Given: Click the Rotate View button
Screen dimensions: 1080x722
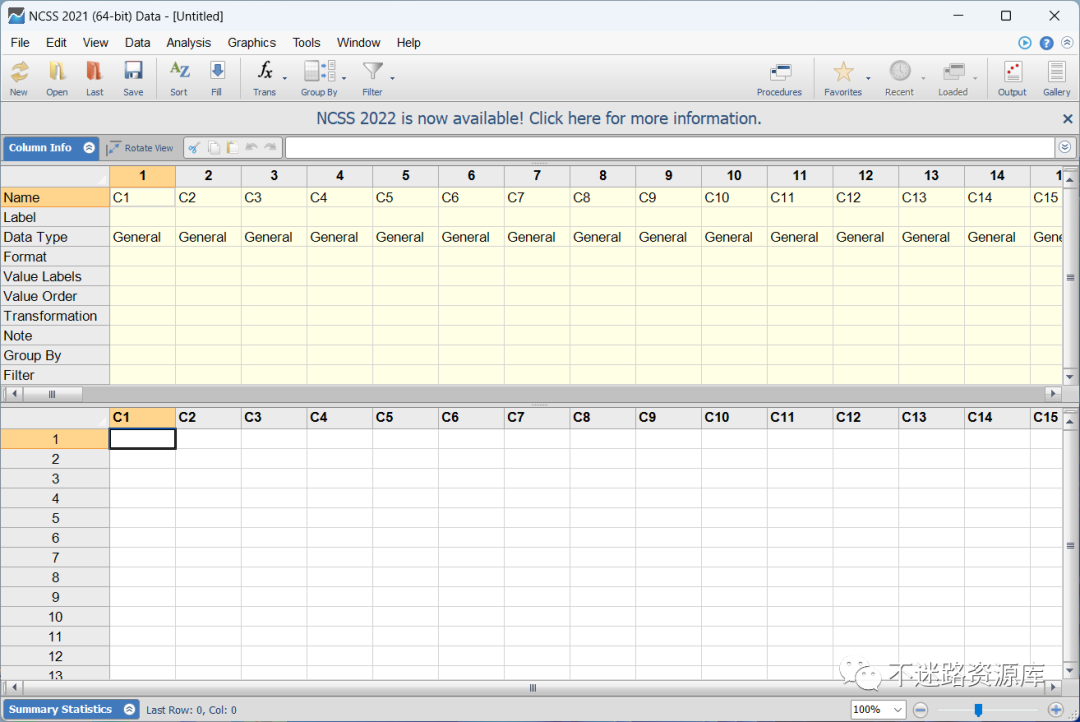Looking at the screenshot, I should click(141, 147).
